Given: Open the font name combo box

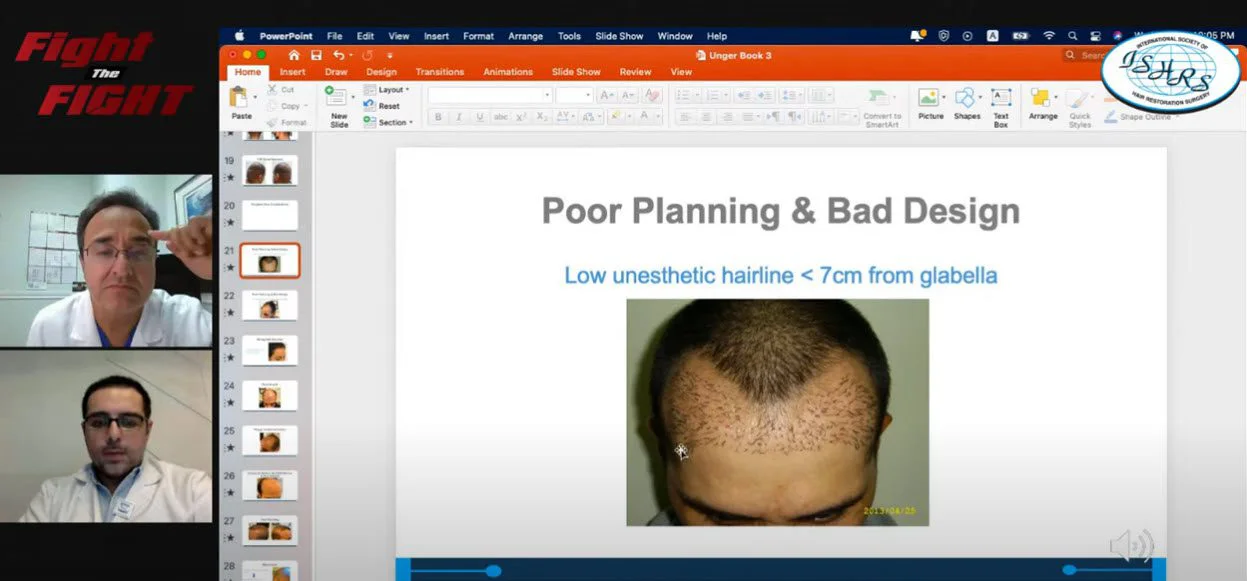Looking at the screenshot, I should (x=489, y=95).
